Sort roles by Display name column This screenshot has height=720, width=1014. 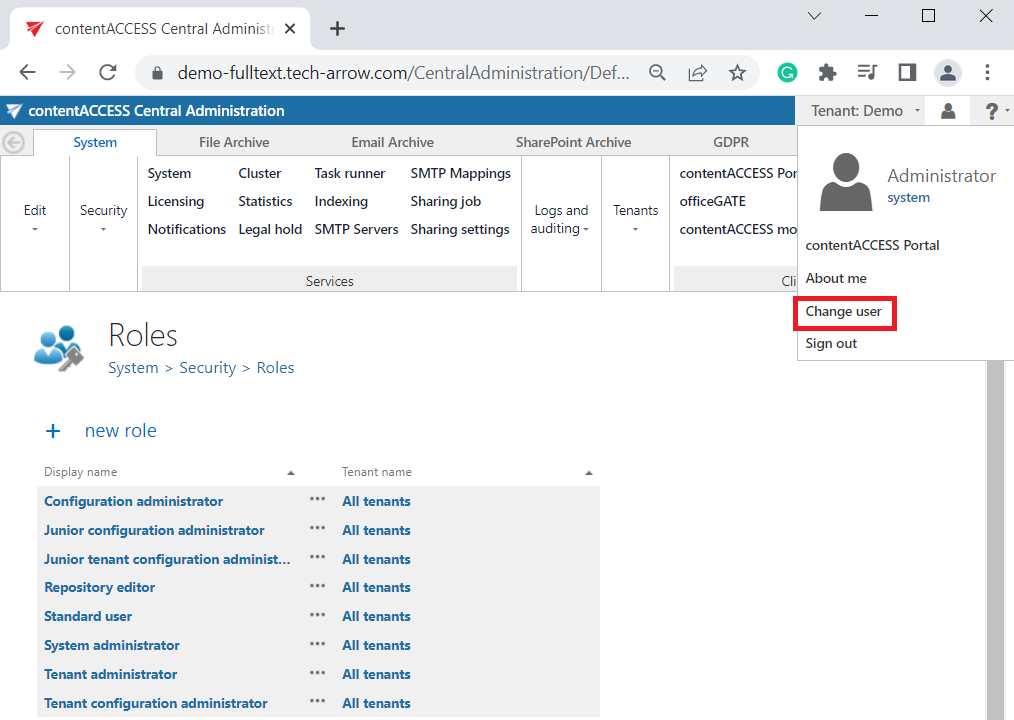tap(81, 472)
